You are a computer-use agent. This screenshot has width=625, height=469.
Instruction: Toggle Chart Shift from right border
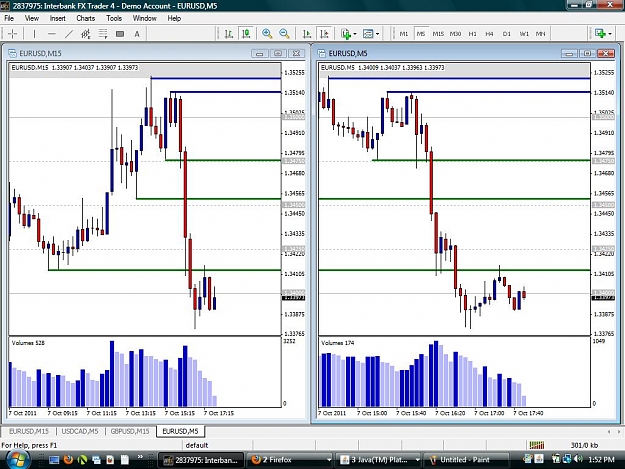point(324,34)
